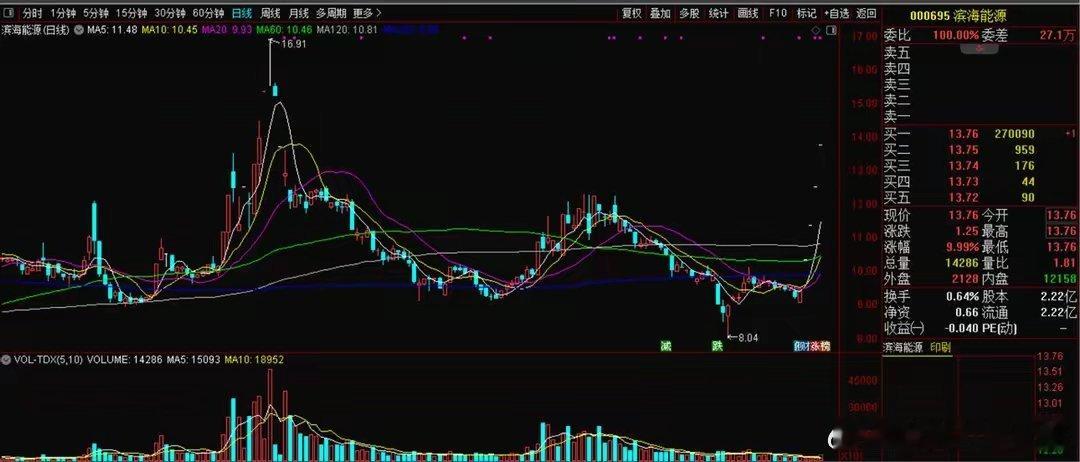The height and width of the screenshot is (462, 1080).
Task: Click the 内盘 12158 value
Action: pyautogui.click(x=1061, y=280)
